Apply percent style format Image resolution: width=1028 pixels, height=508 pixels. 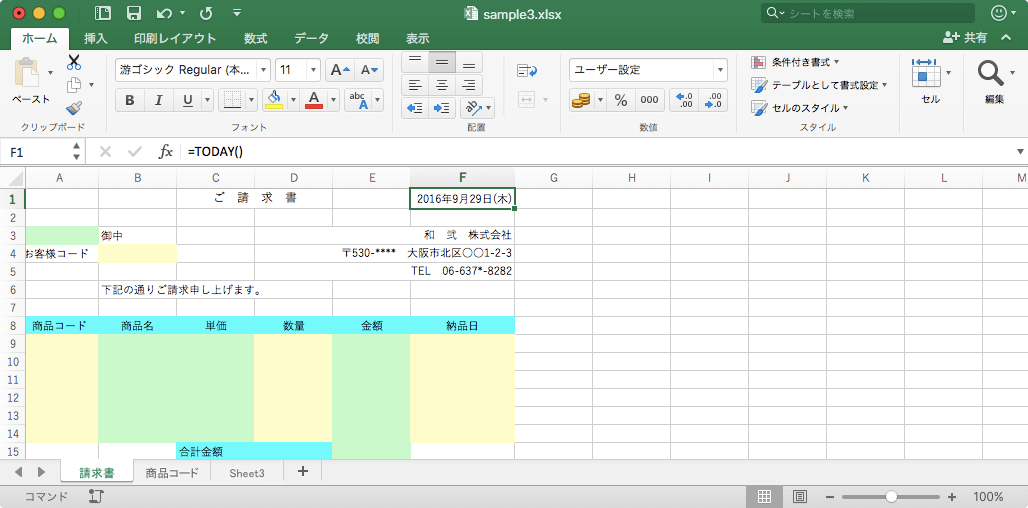pos(621,100)
